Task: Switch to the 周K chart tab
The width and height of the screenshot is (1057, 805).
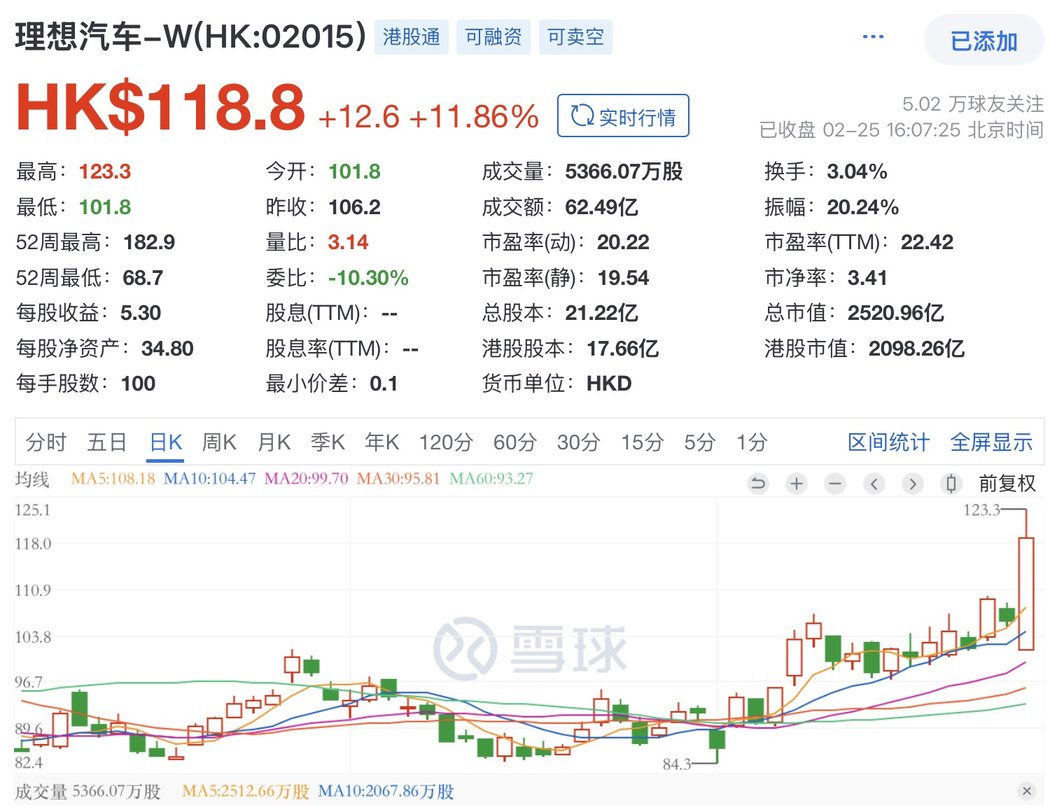Action: (x=219, y=442)
